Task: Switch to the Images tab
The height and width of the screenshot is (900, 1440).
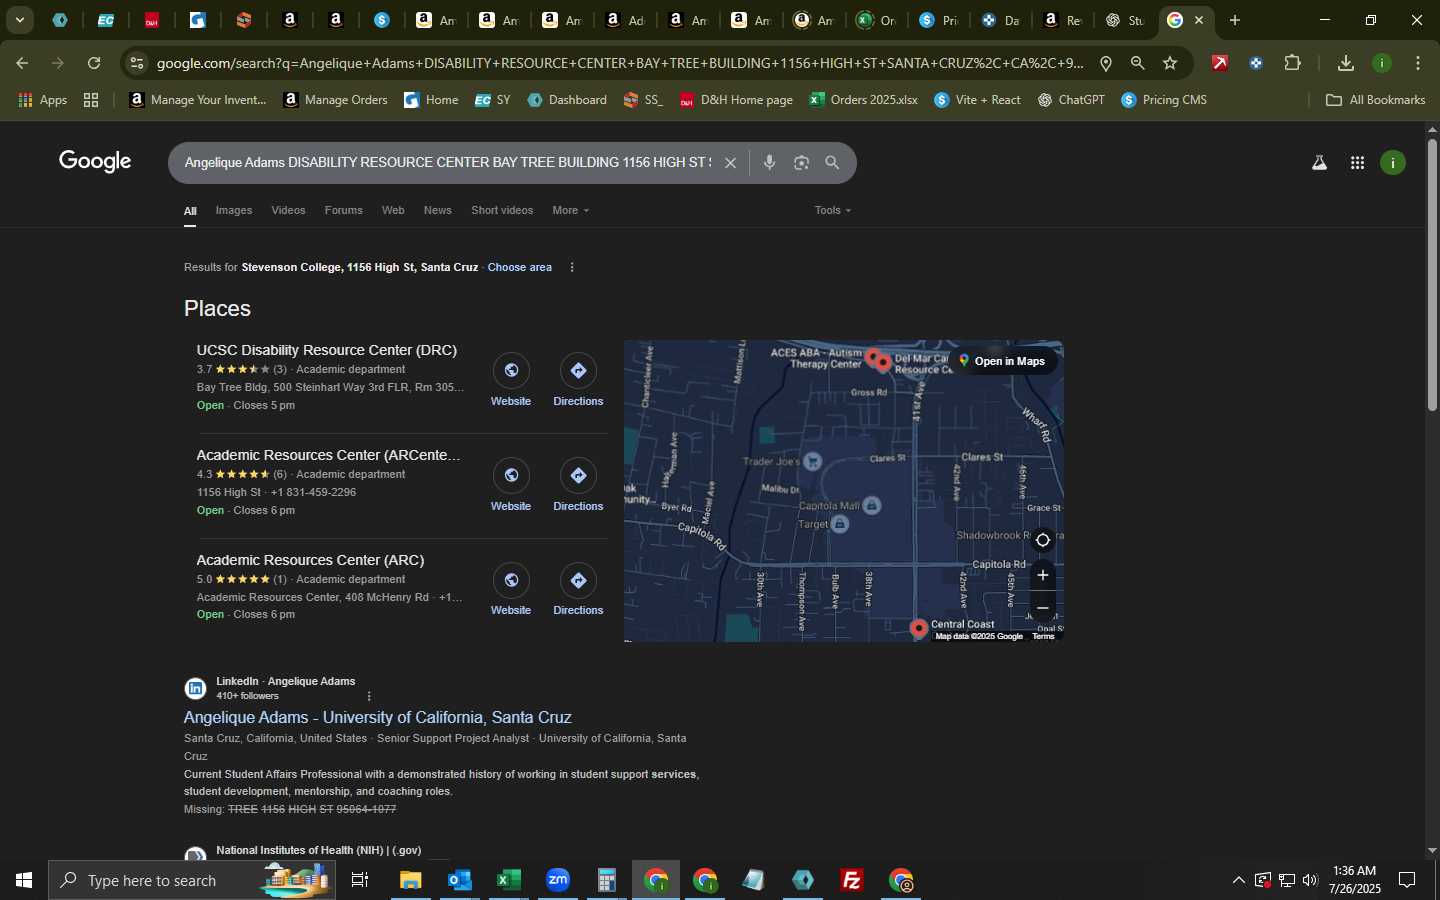Action: pos(234,210)
